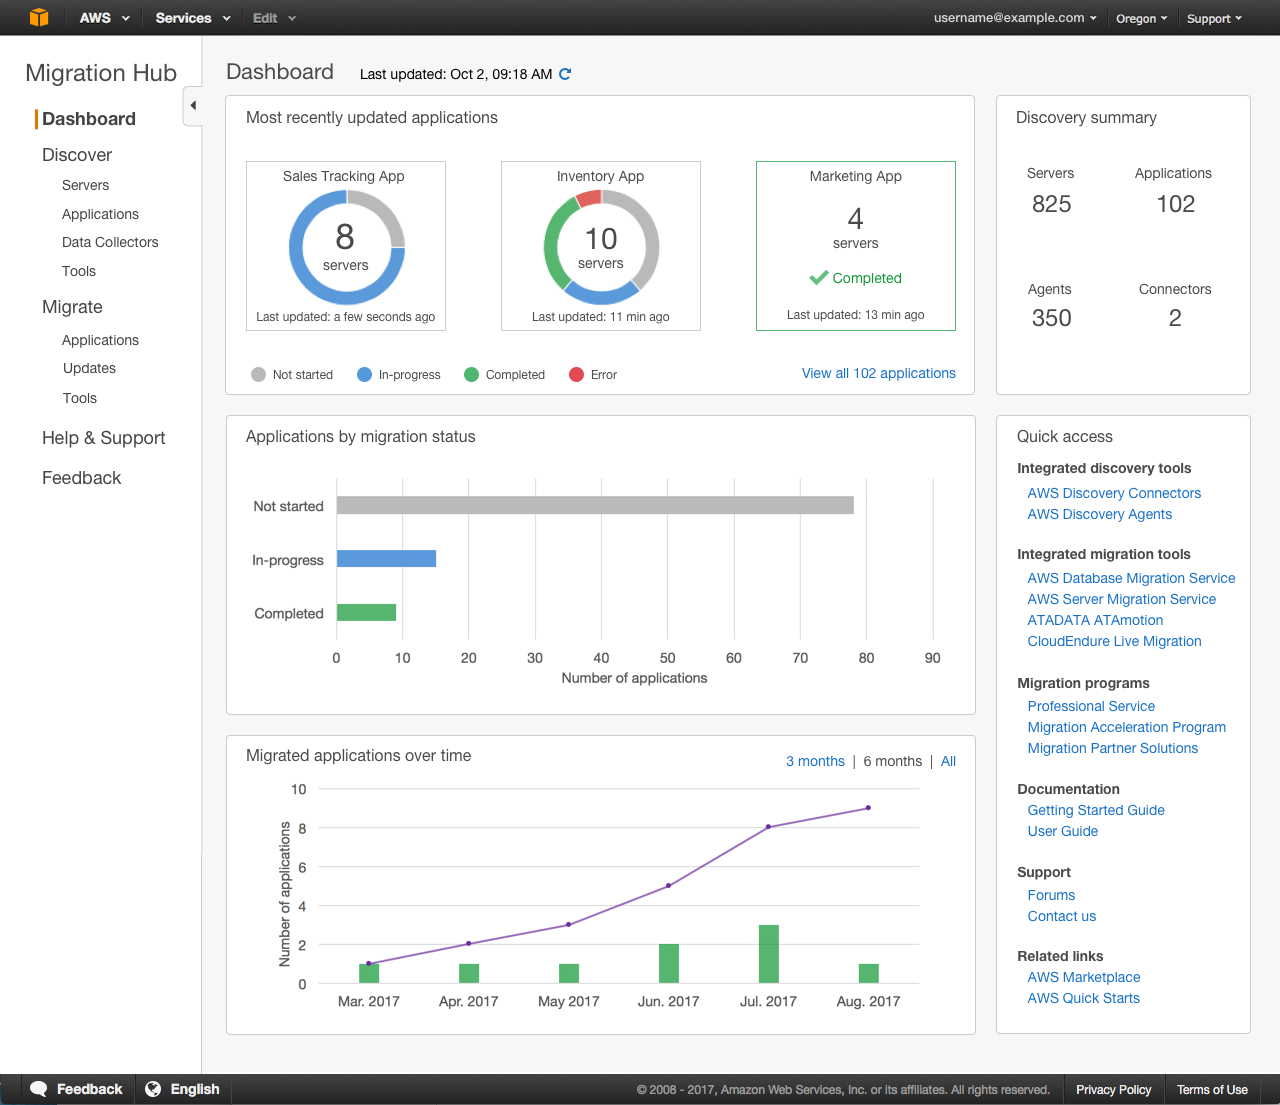Screen dimensions: 1280x1105
Task: Click the red Error legend swatch
Action: click(576, 374)
